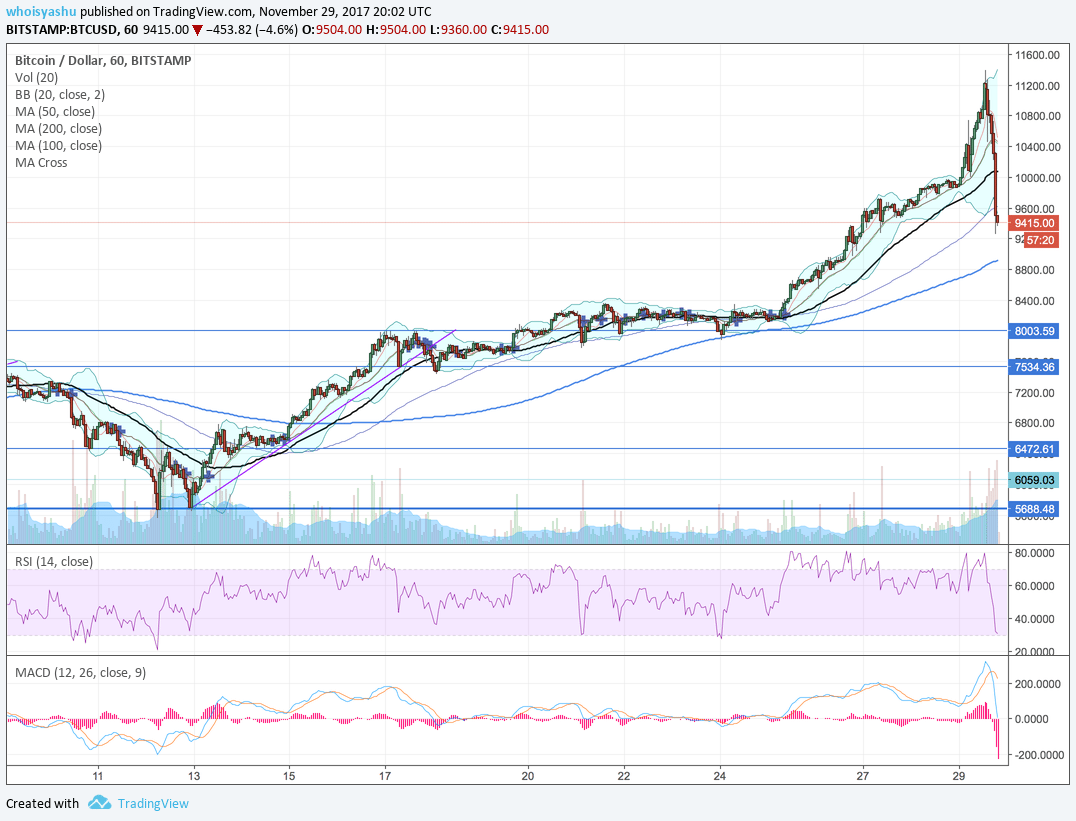Click the O:9504.00 open value

click(331, 30)
